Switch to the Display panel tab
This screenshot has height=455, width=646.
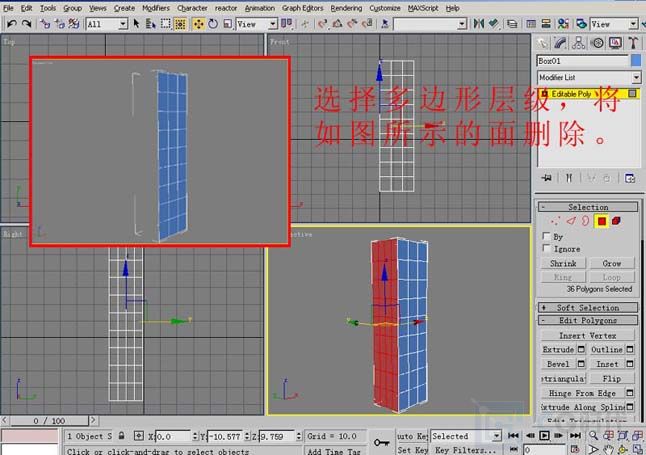tap(616, 43)
